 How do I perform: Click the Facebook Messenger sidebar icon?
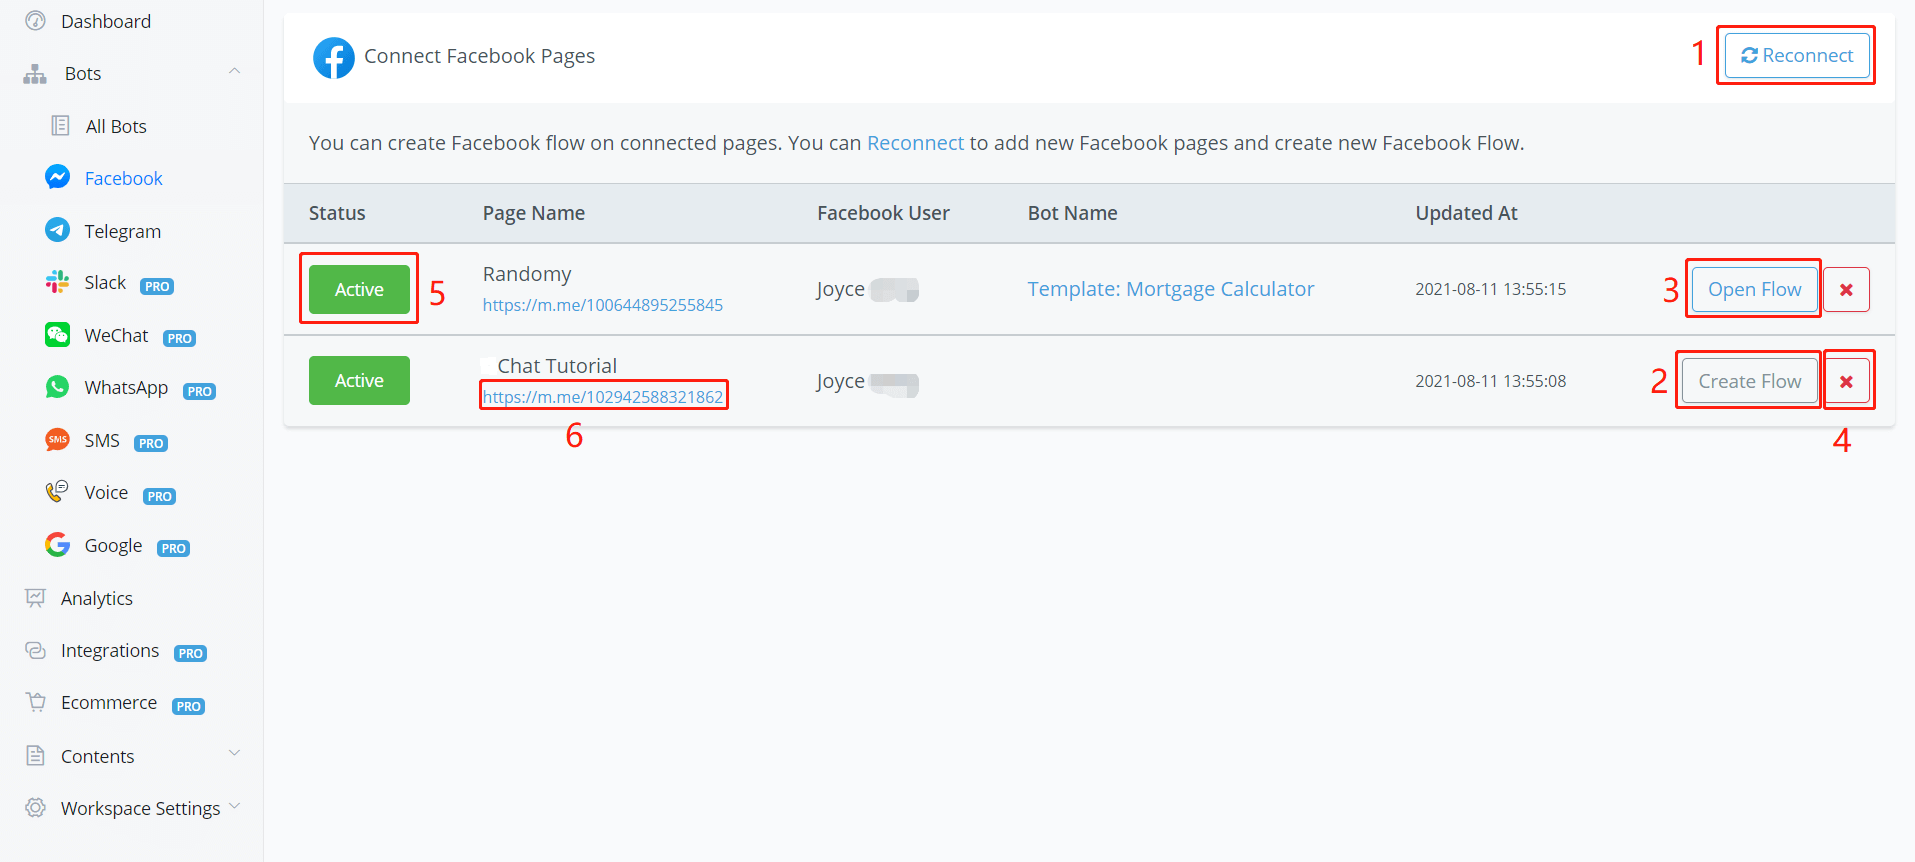pyautogui.click(x=58, y=177)
